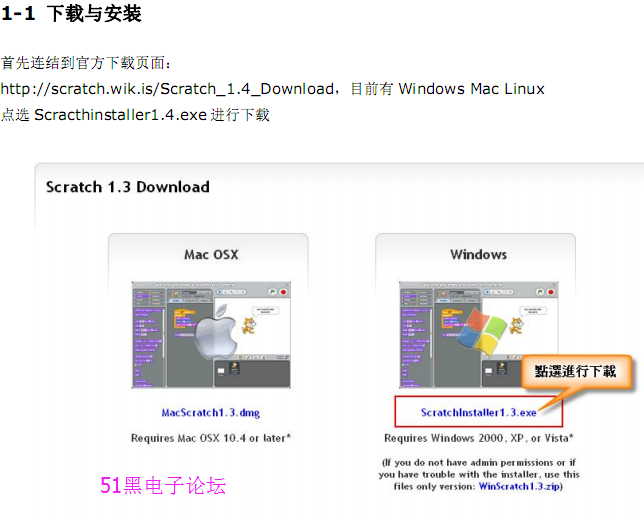Click the Scratch 1.3 Download title
This screenshot has width=644, height=515.
point(128,187)
